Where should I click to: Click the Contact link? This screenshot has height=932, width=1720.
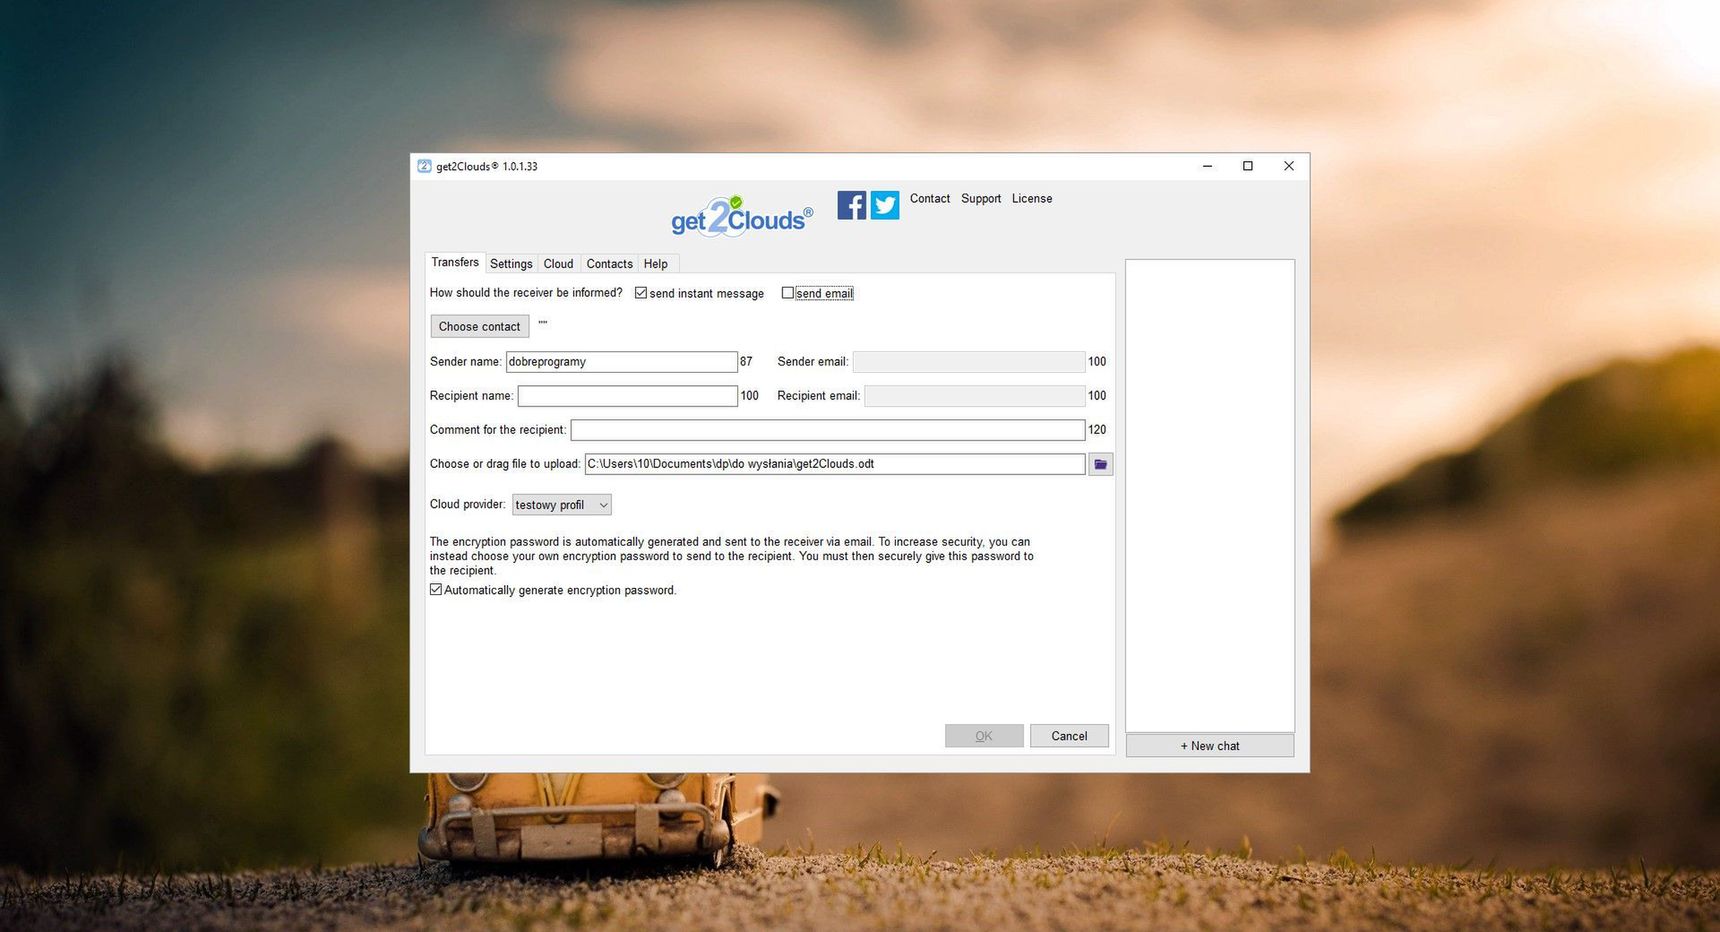click(930, 199)
